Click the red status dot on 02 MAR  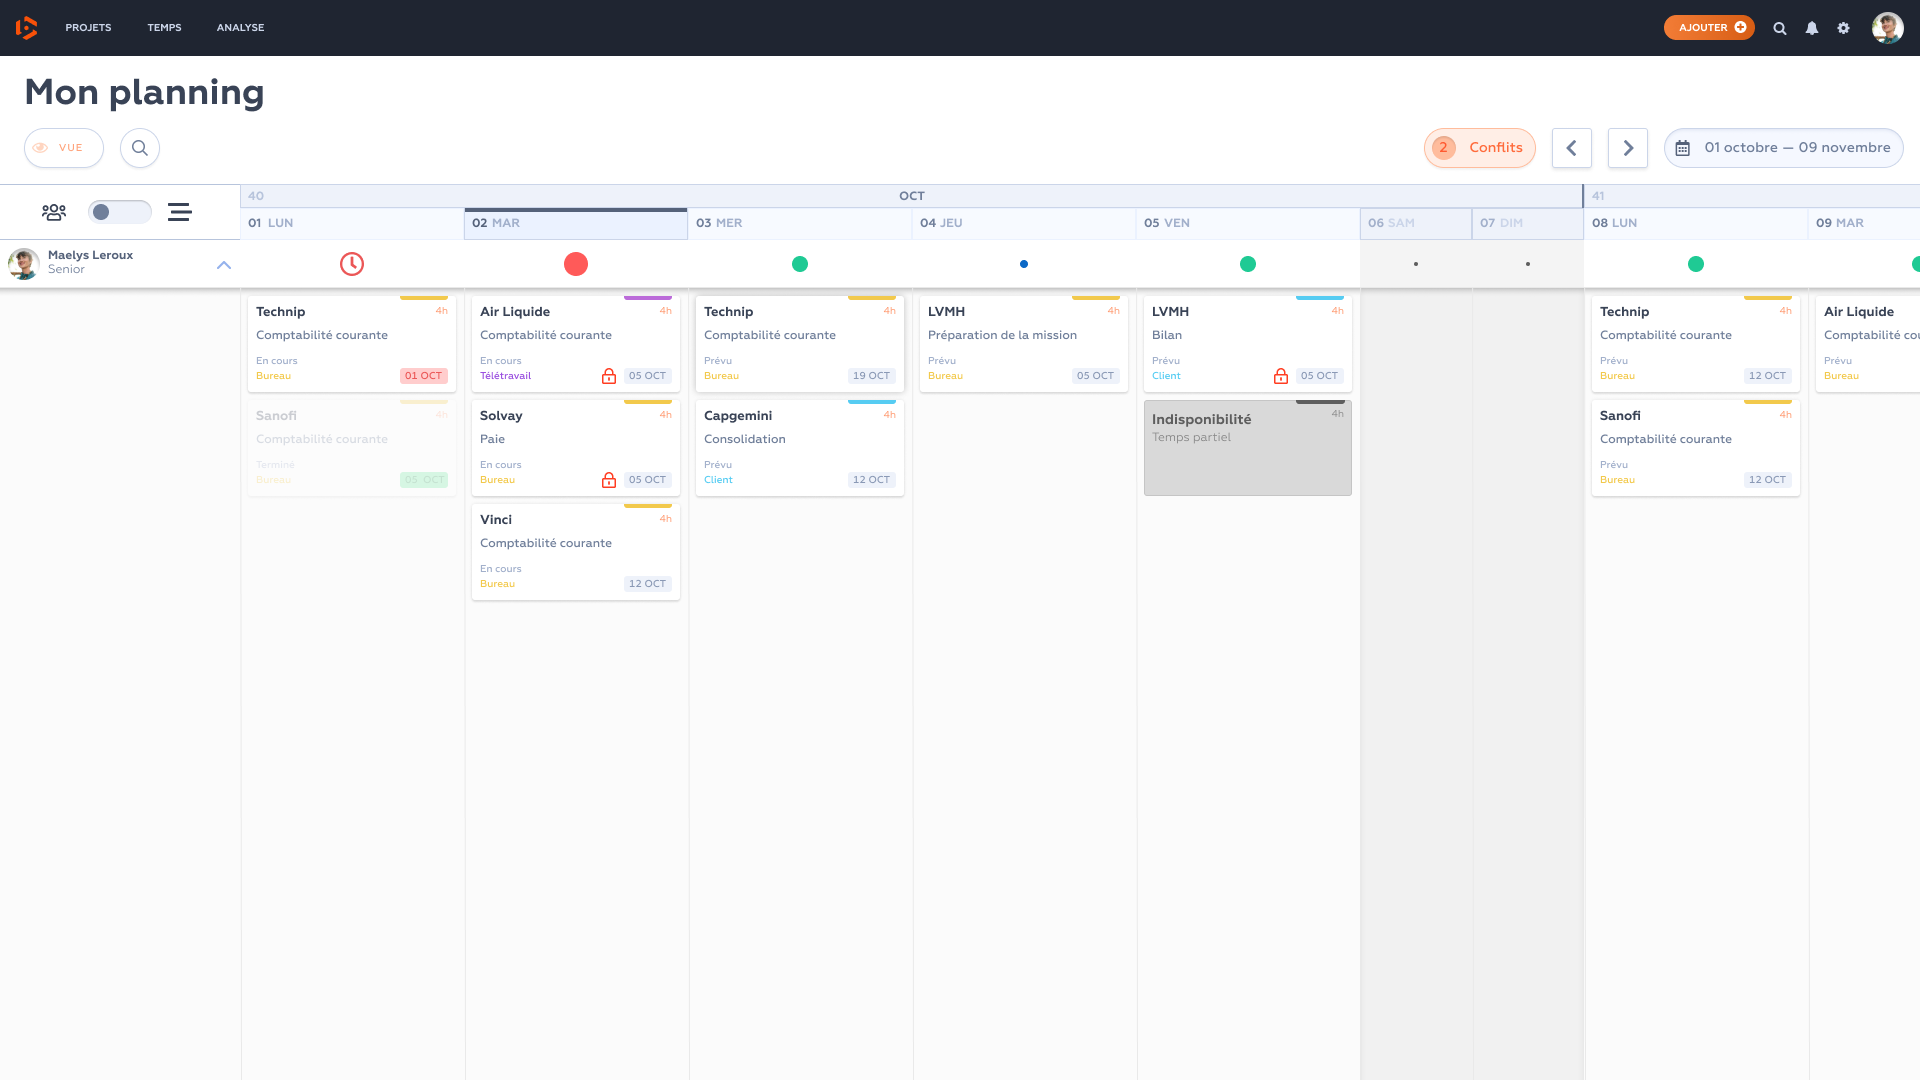pyautogui.click(x=576, y=264)
